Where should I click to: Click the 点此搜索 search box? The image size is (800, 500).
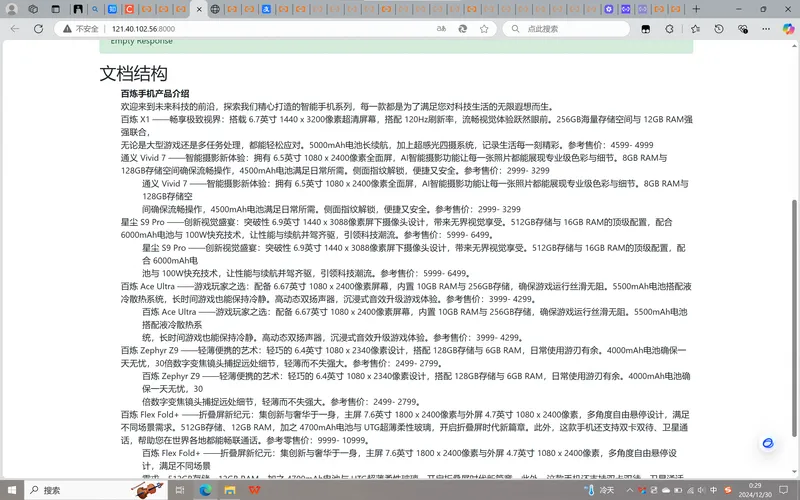coord(566,29)
